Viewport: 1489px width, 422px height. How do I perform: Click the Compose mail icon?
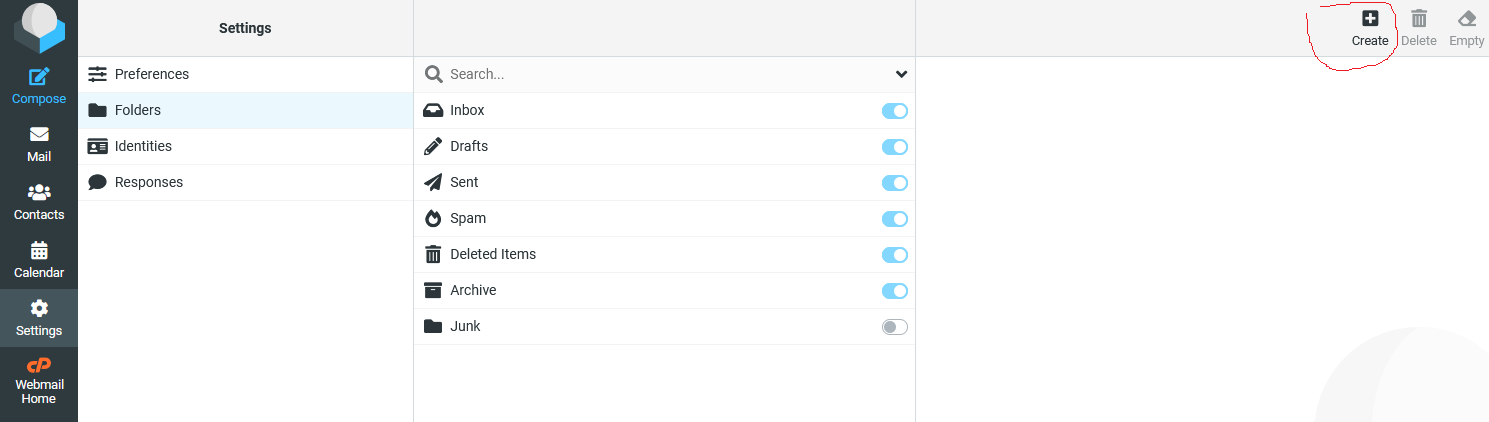coord(39,77)
